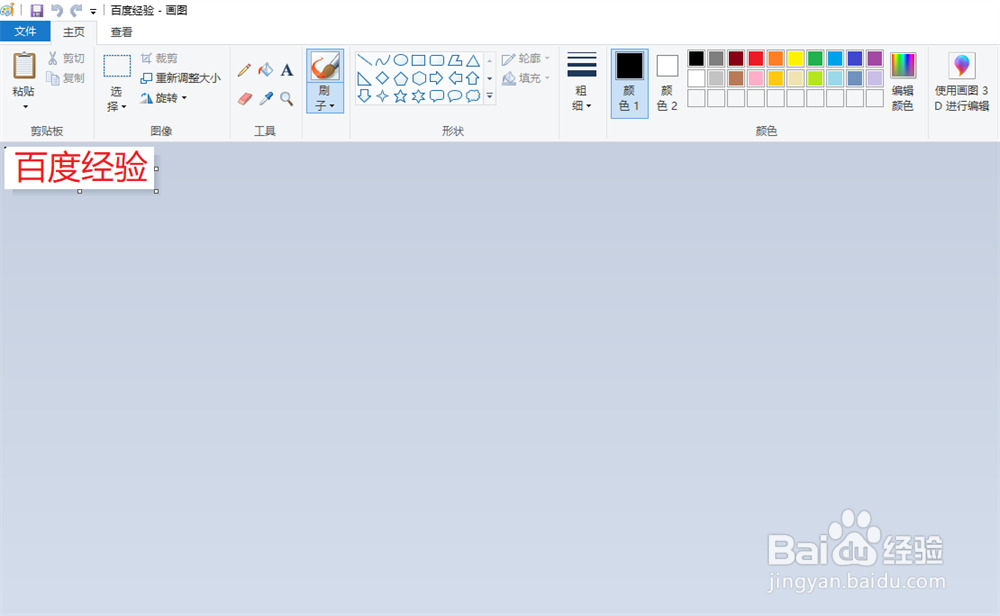The height and width of the screenshot is (616, 1000).
Task: Activate Color 1 (颜色 1) selector
Action: [x=629, y=84]
